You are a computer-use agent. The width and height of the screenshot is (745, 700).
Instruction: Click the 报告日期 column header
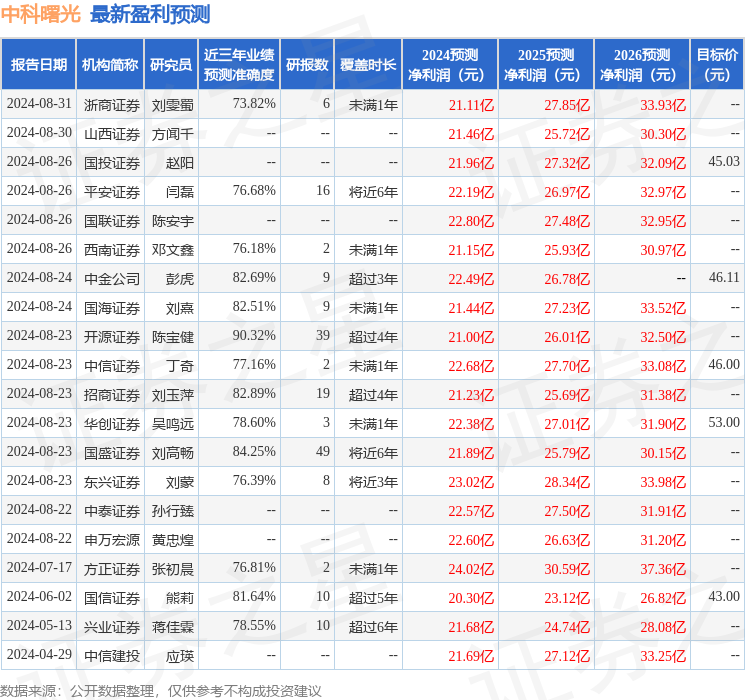tap(38, 65)
